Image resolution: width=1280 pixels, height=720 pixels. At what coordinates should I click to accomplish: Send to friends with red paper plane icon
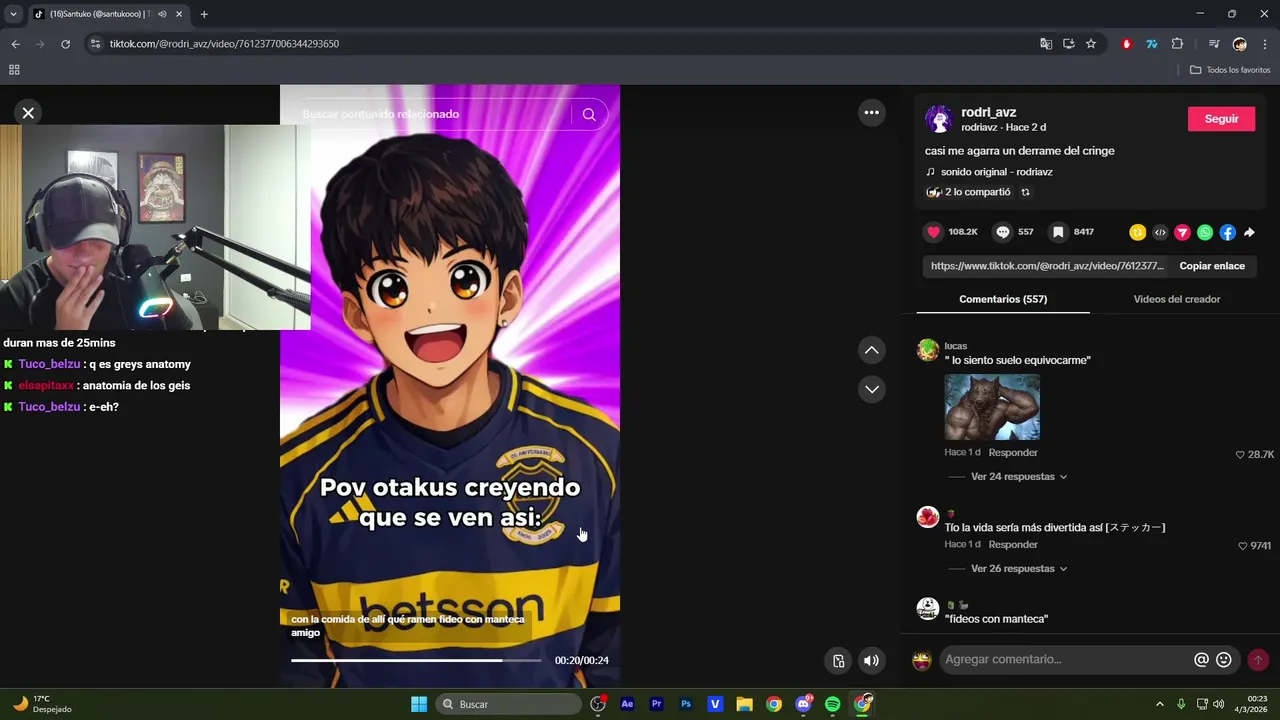1182,232
